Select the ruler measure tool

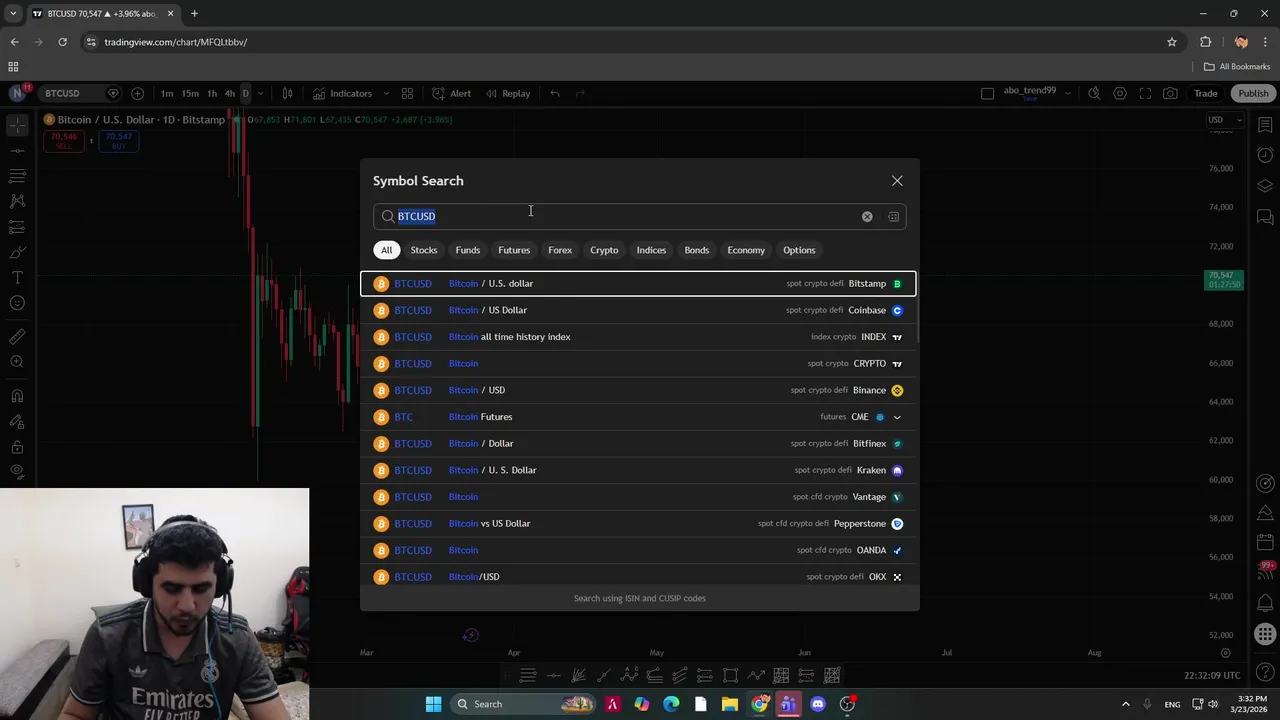tap(17, 337)
